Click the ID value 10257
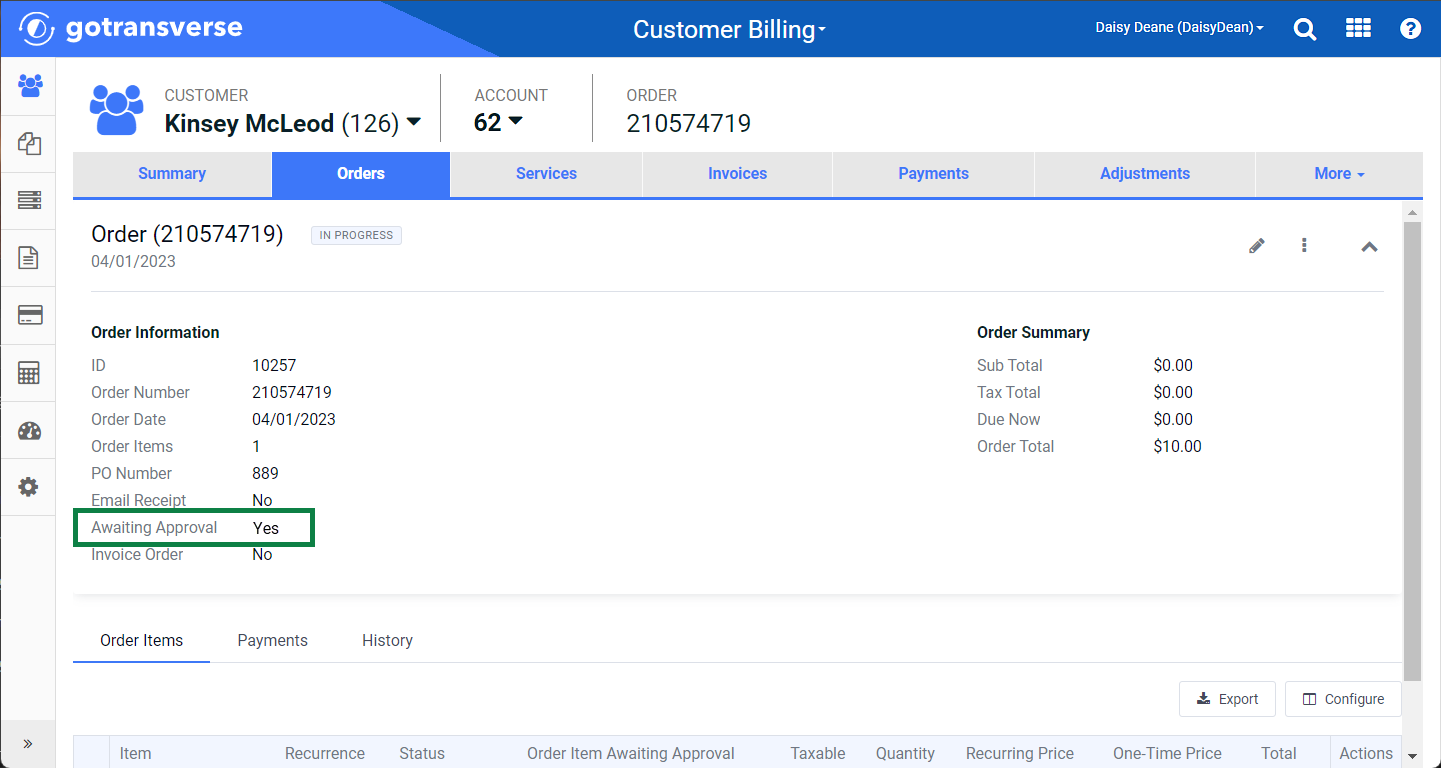The height and width of the screenshot is (768, 1441). coord(274,366)
